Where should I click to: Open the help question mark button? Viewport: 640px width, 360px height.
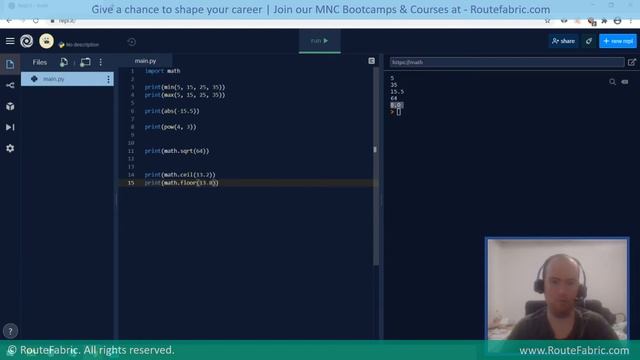point(10,331)
